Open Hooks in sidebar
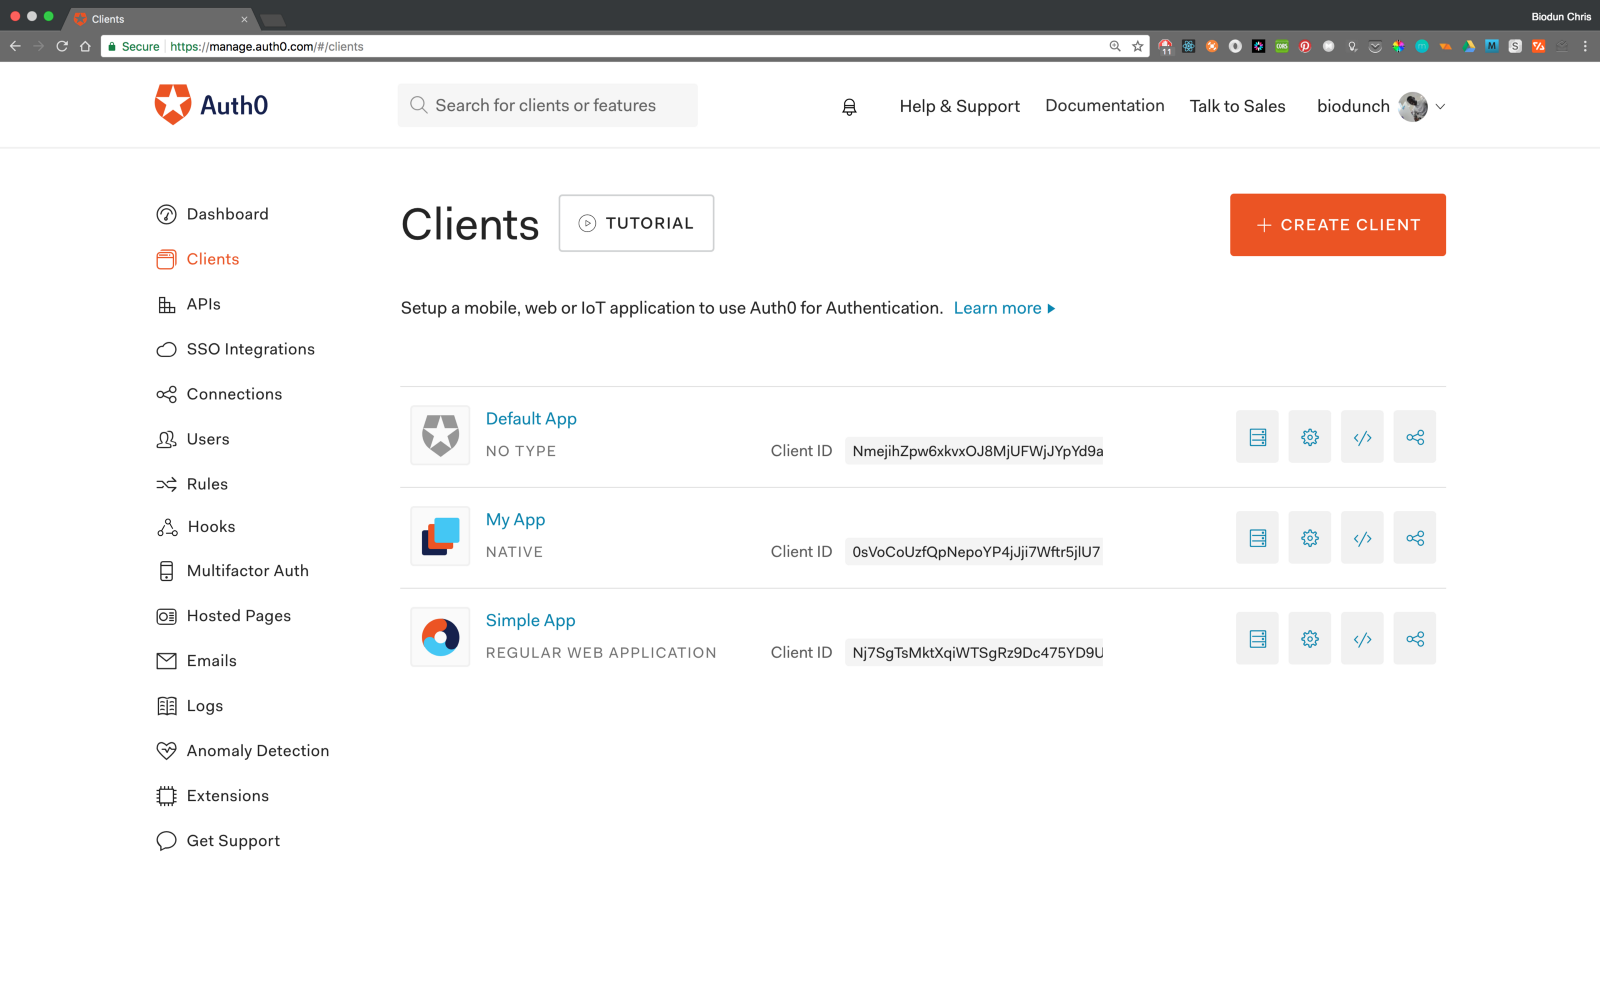 pyautogui.click(x=196, y=527)
